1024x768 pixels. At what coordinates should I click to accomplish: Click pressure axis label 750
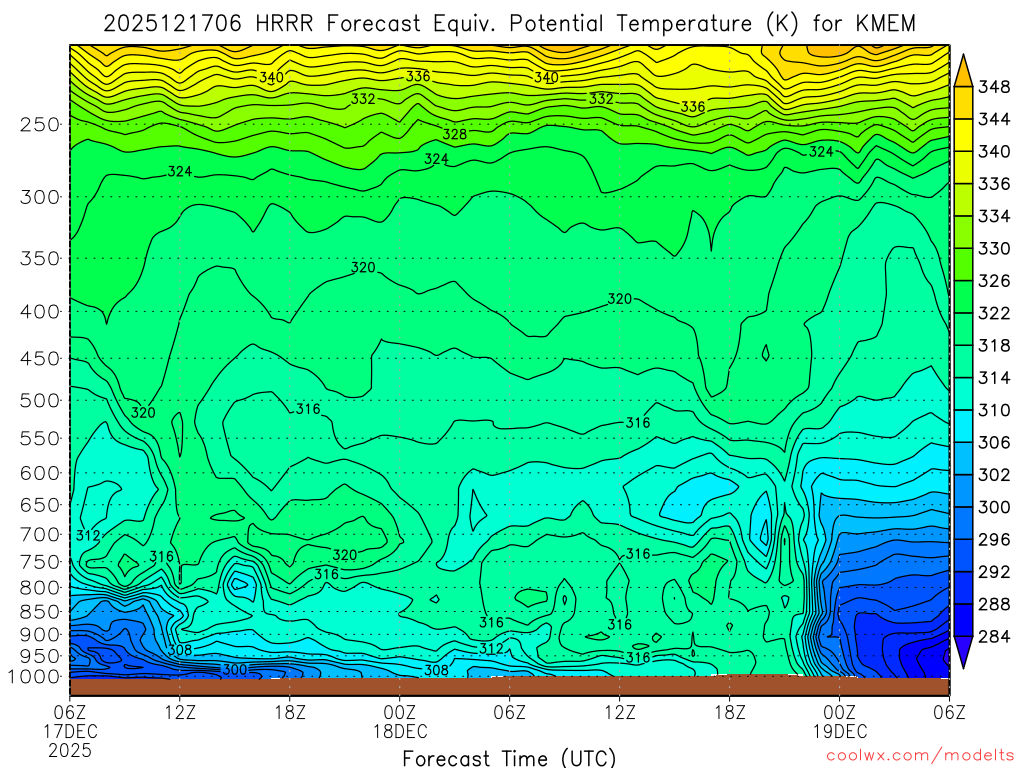pos(40,562)
